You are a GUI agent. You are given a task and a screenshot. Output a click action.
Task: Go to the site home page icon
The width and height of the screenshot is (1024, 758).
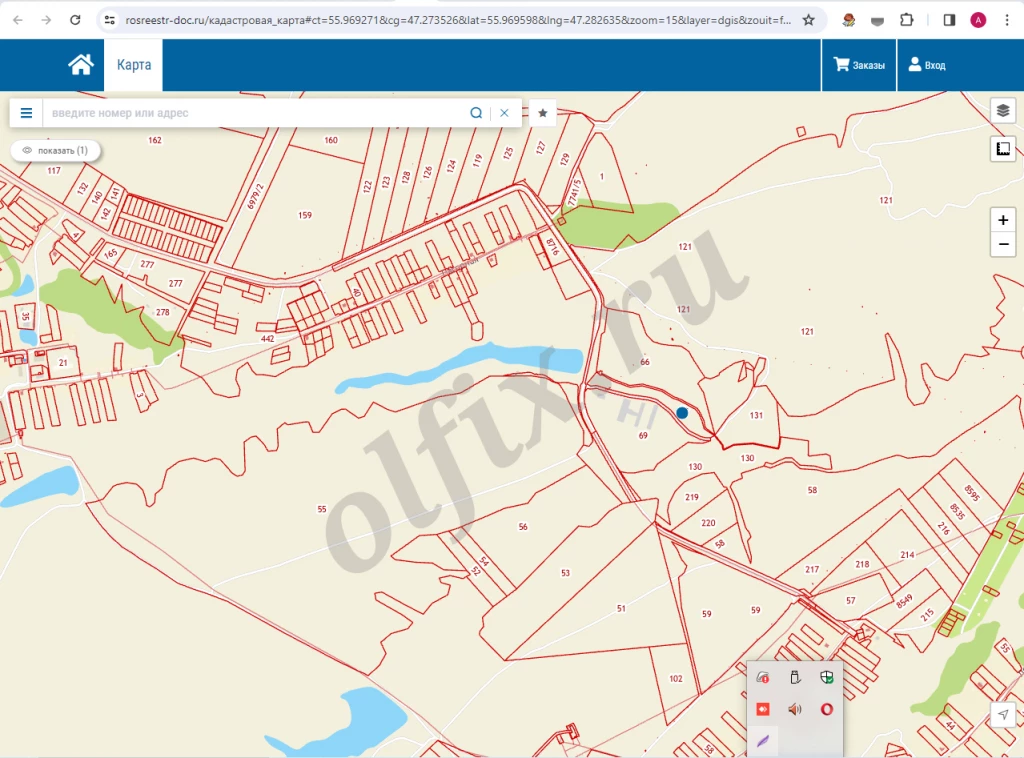(x=81, y=65)
